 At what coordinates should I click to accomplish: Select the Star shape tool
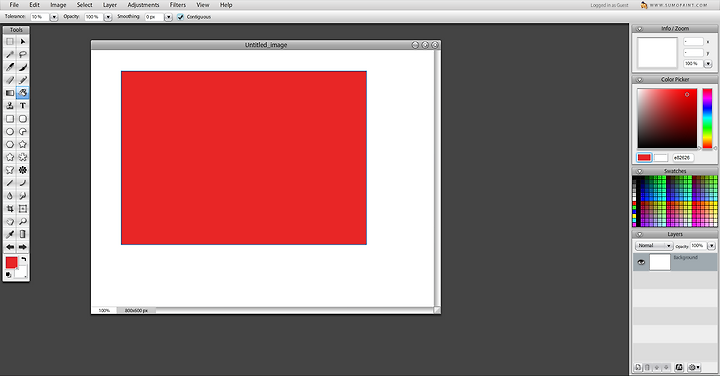click(22, 145)
